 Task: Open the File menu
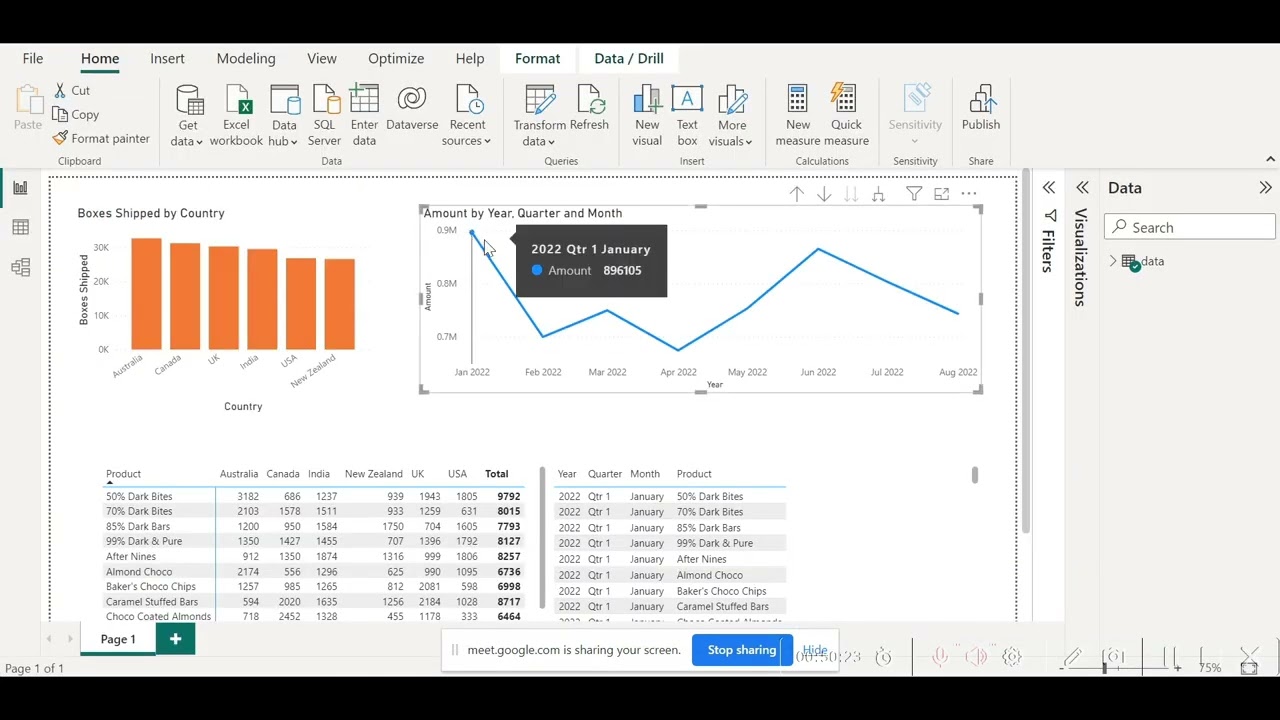33,58
